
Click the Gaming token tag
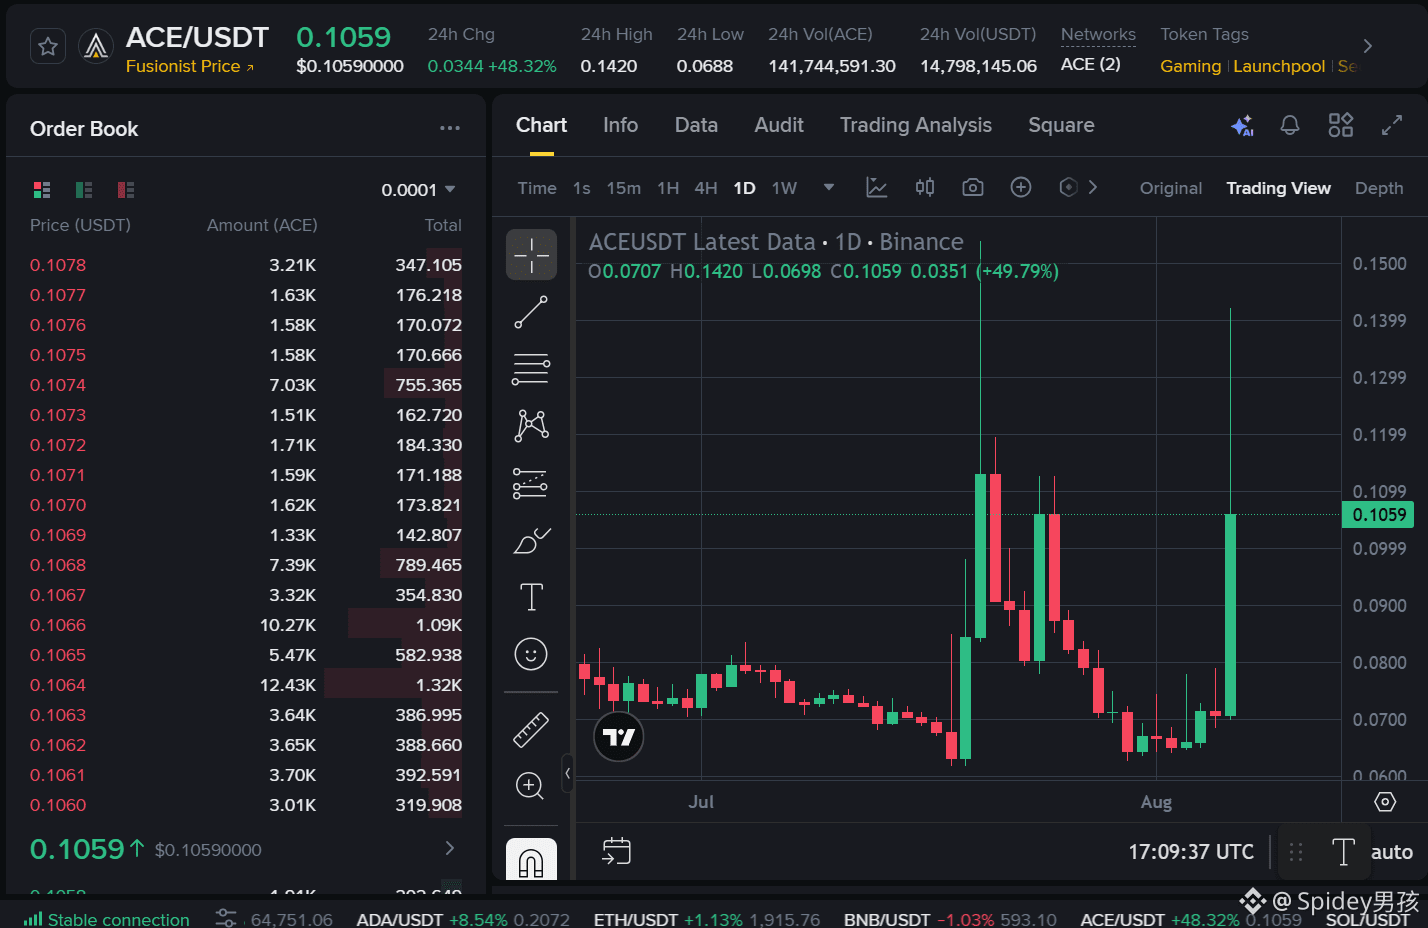coord(1190,66)
